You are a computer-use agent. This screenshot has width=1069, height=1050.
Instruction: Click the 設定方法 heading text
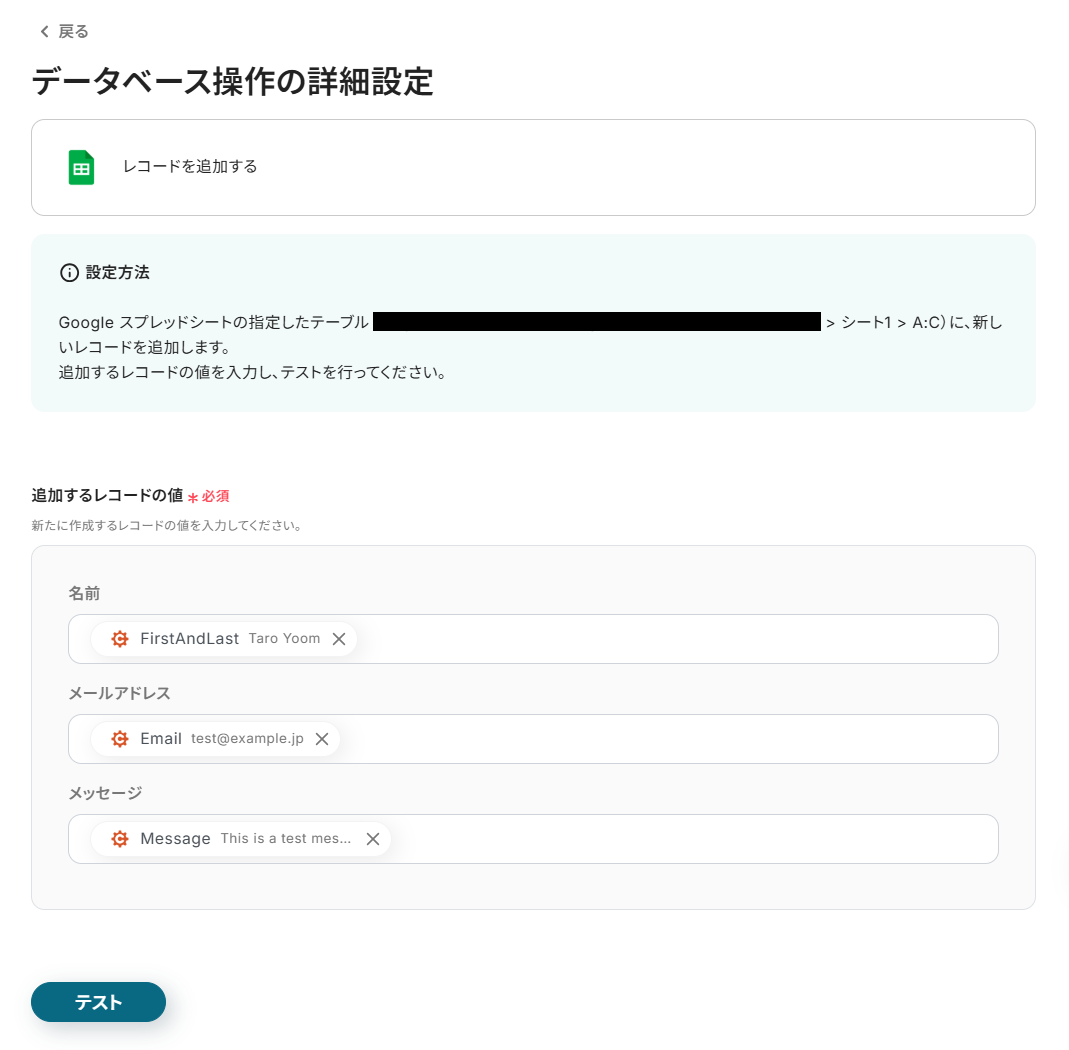[x=118, y=272]
